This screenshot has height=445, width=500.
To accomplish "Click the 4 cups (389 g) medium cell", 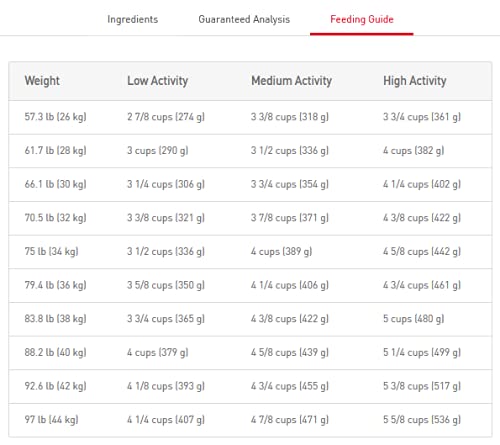I will (282, 251).
